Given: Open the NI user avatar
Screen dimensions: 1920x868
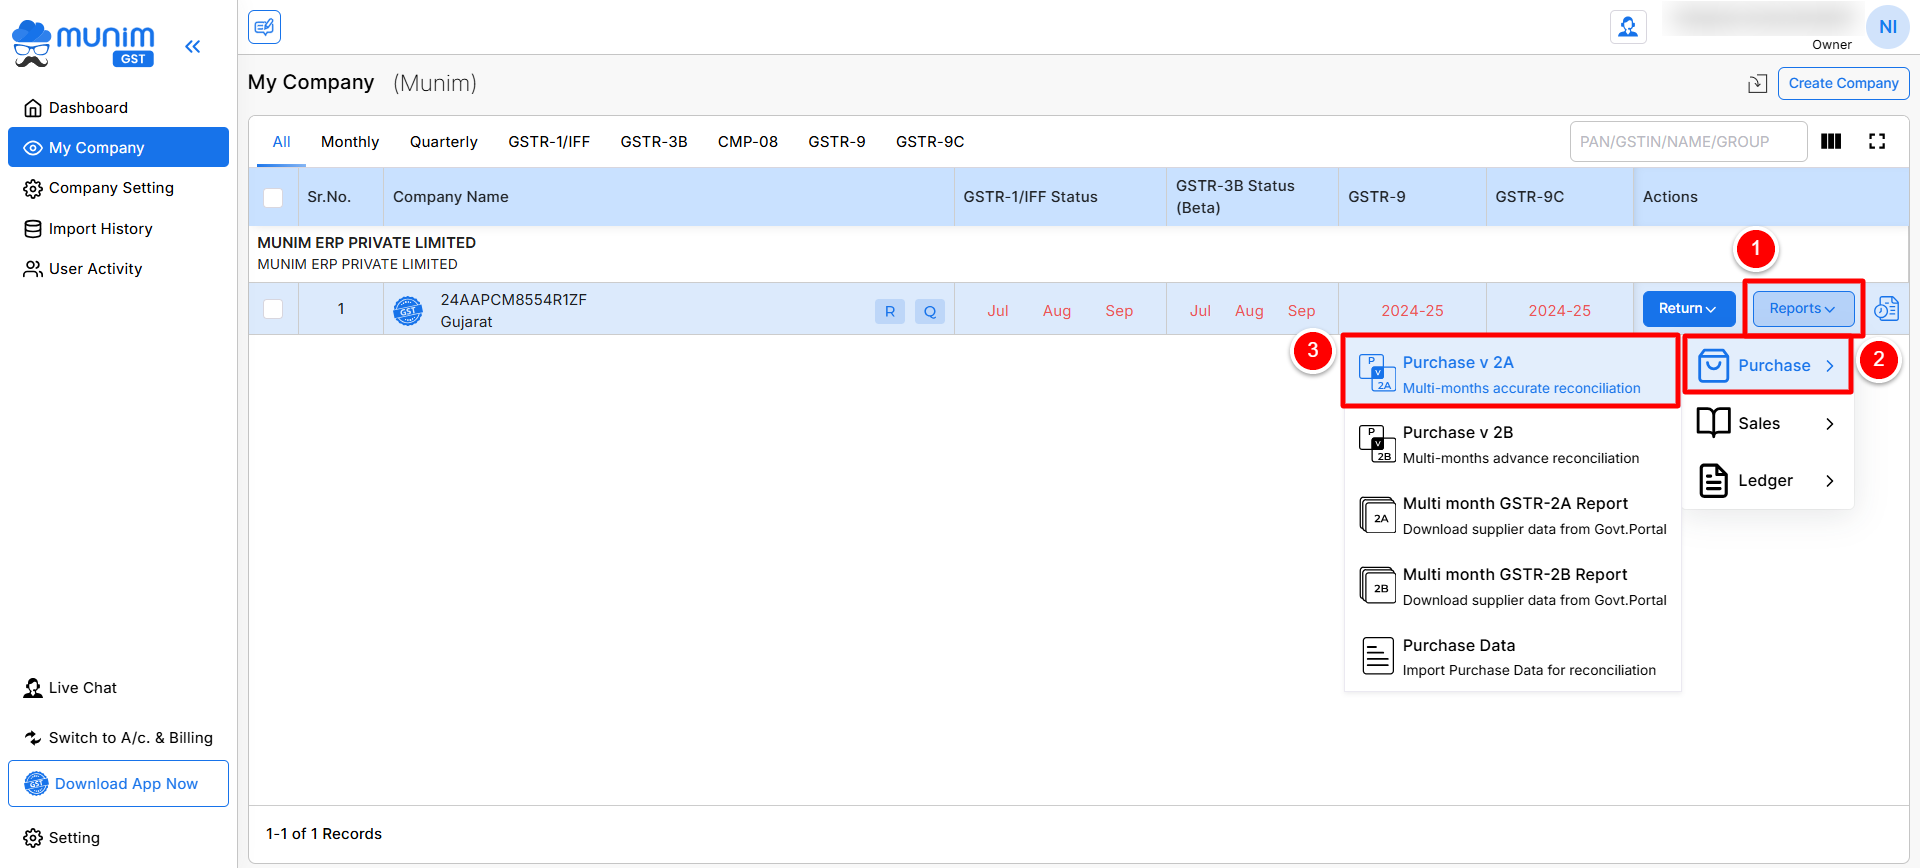Looking at the screenshot, I should [1887, 27].
